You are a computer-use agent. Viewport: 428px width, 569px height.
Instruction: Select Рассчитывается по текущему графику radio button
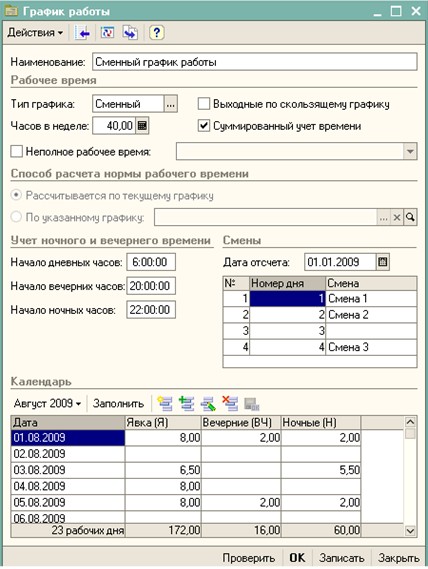[x=16, y=195]
